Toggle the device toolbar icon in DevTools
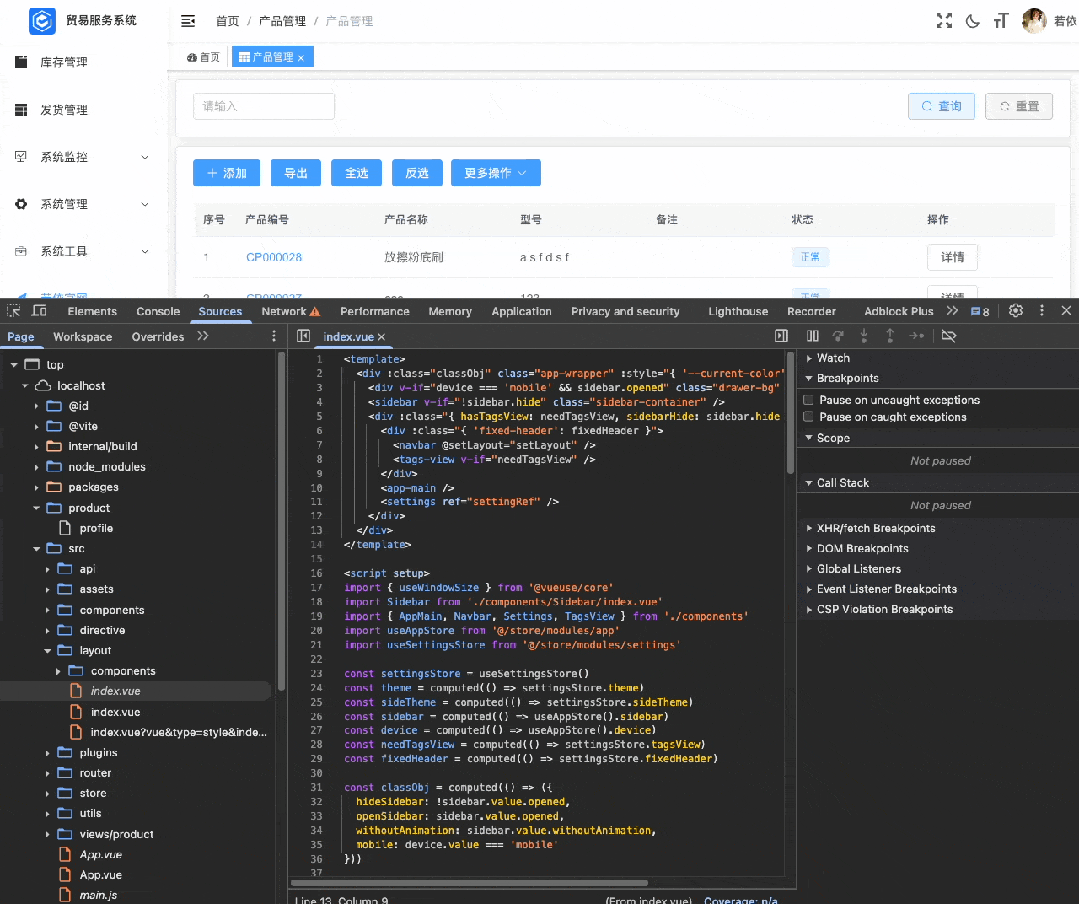 (x=40, y=311)
